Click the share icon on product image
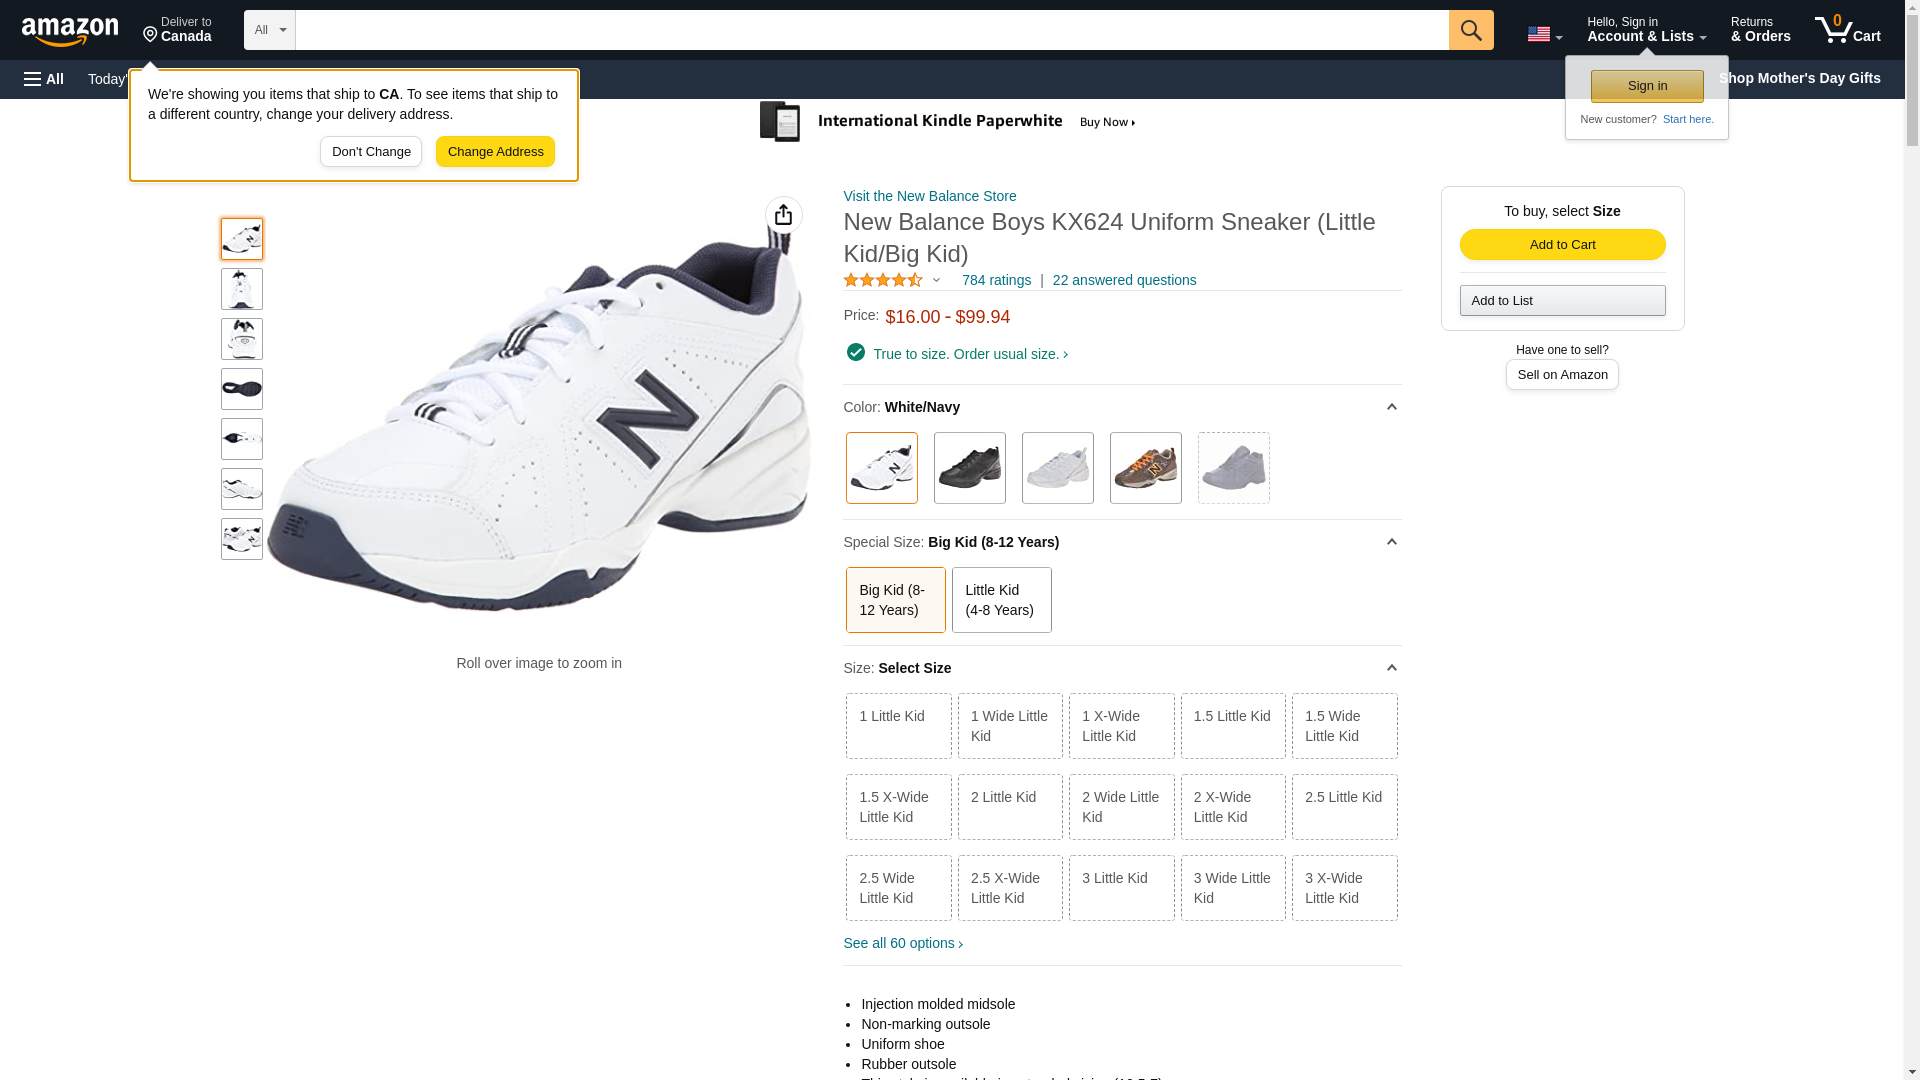 (783, 215)
